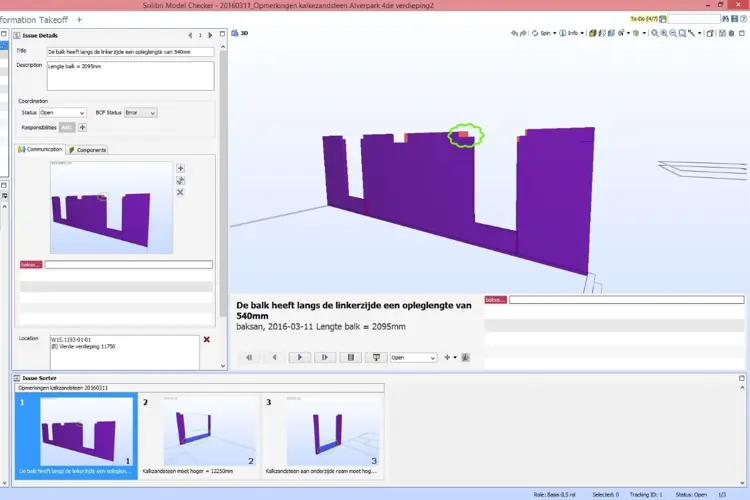Play the issue slideshow
This screenshot has height=500, width=750.
299,357
